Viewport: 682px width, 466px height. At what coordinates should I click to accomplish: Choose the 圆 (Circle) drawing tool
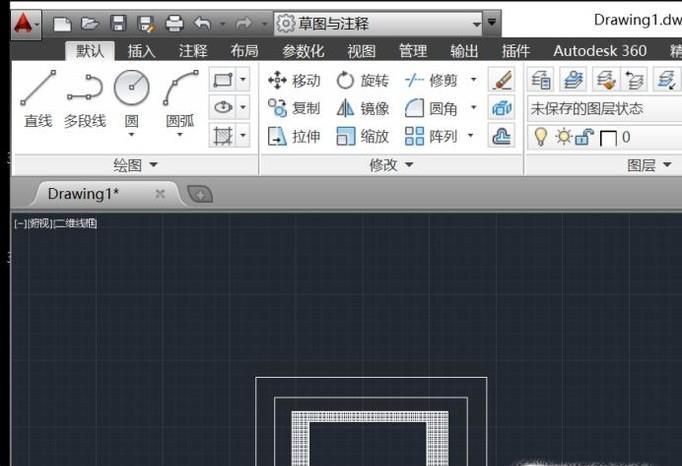131,98
